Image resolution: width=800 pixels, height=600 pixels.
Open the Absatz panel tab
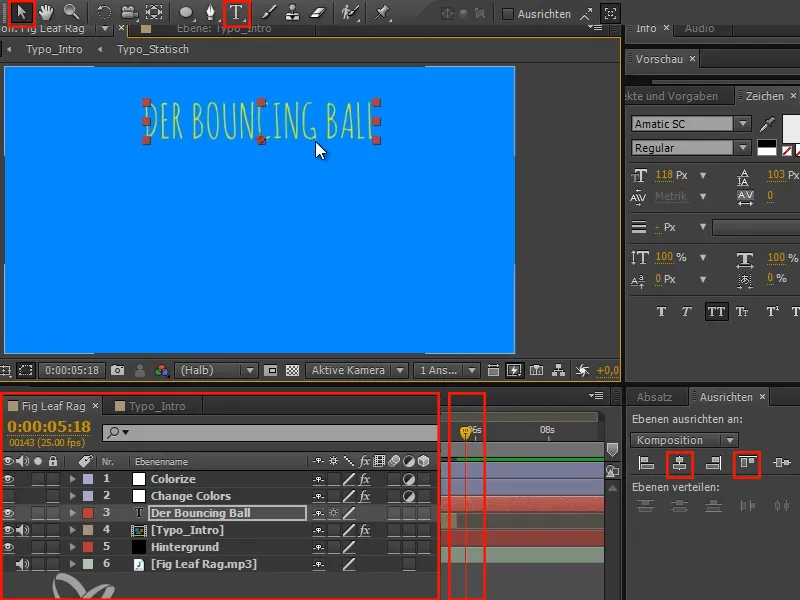(654, 397)
